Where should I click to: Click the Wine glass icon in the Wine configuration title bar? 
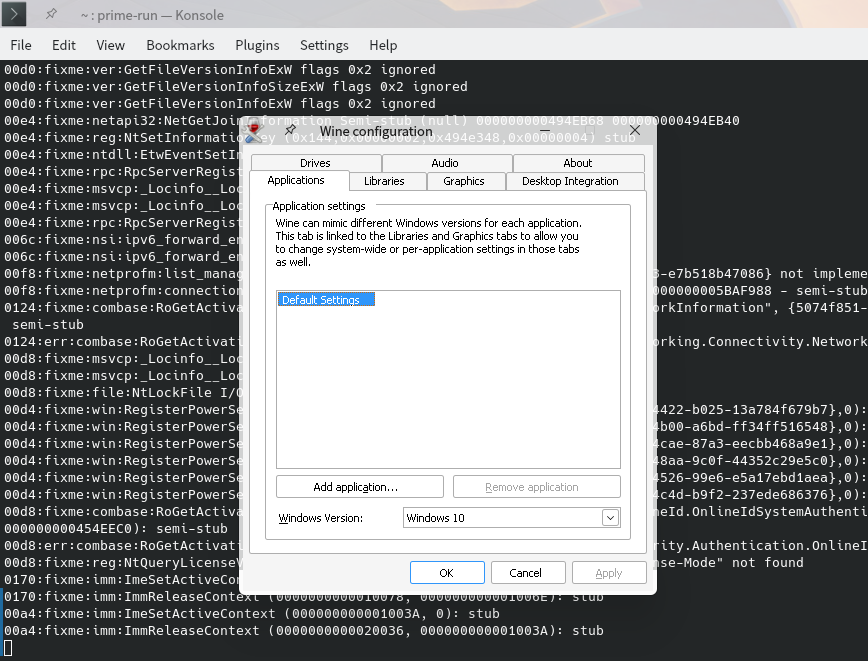tap(254, 131)
